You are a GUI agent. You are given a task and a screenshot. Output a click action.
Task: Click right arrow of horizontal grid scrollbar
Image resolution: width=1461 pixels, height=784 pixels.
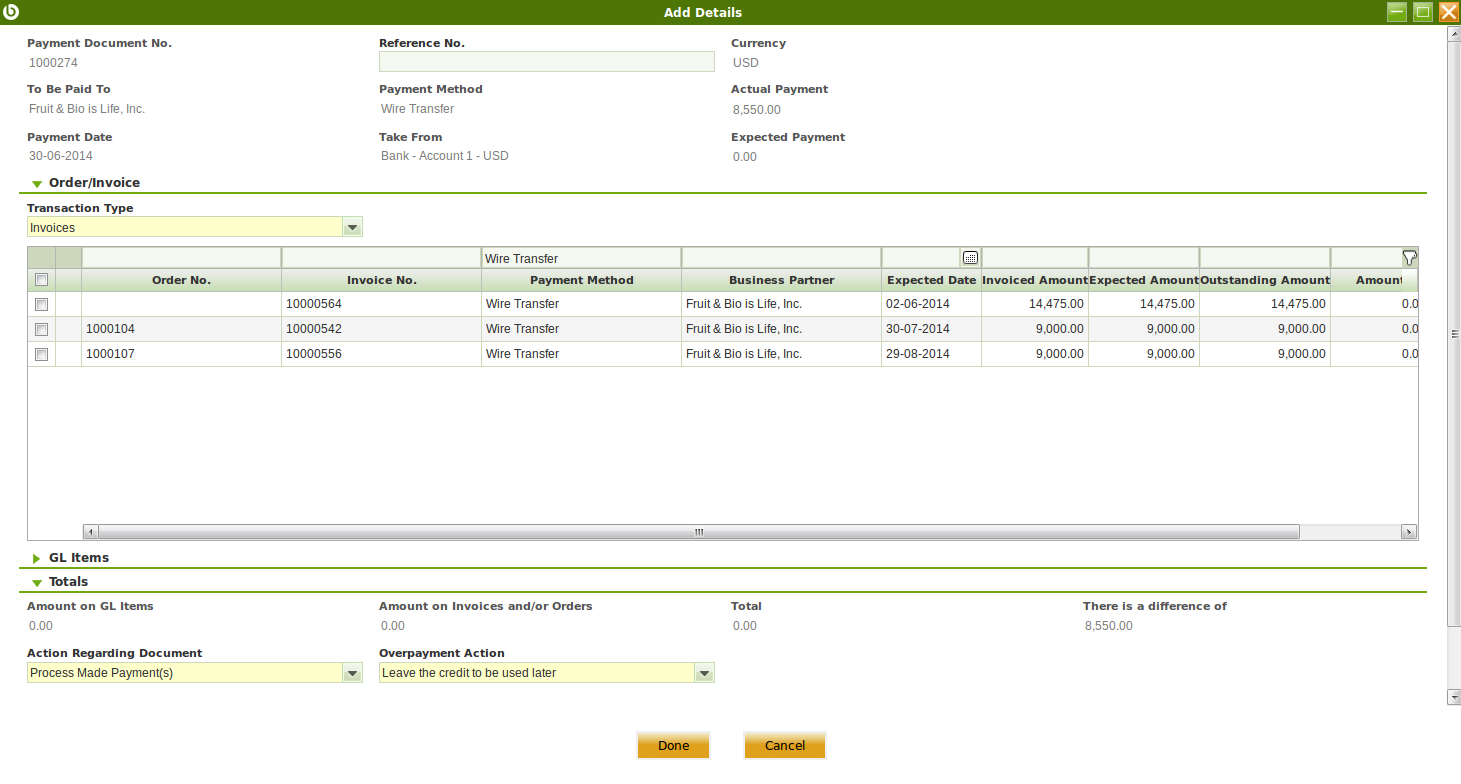pyautogui.click(x=1409, y=532)
